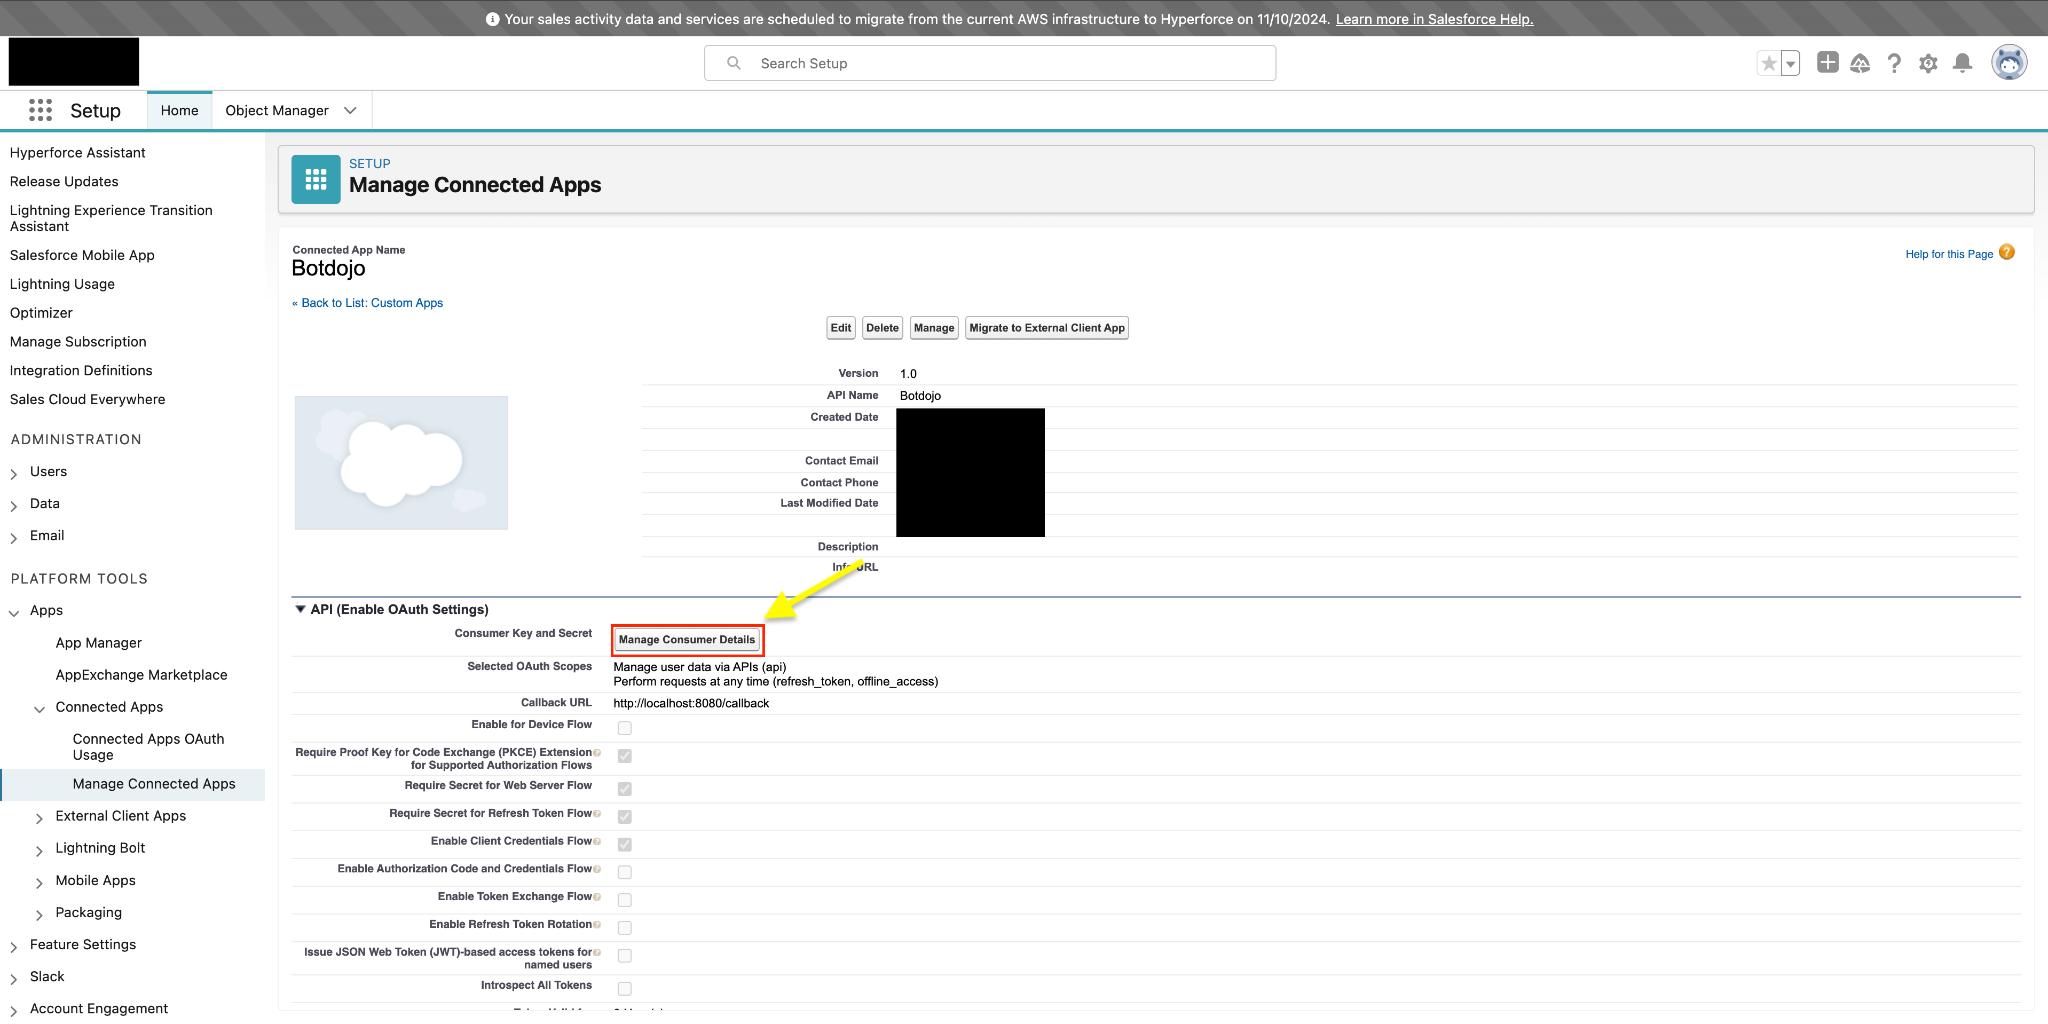Screen dimensions: 2048x1024
Task: Select Manage Connected Apps in sidebar
Action: (154, 784)
